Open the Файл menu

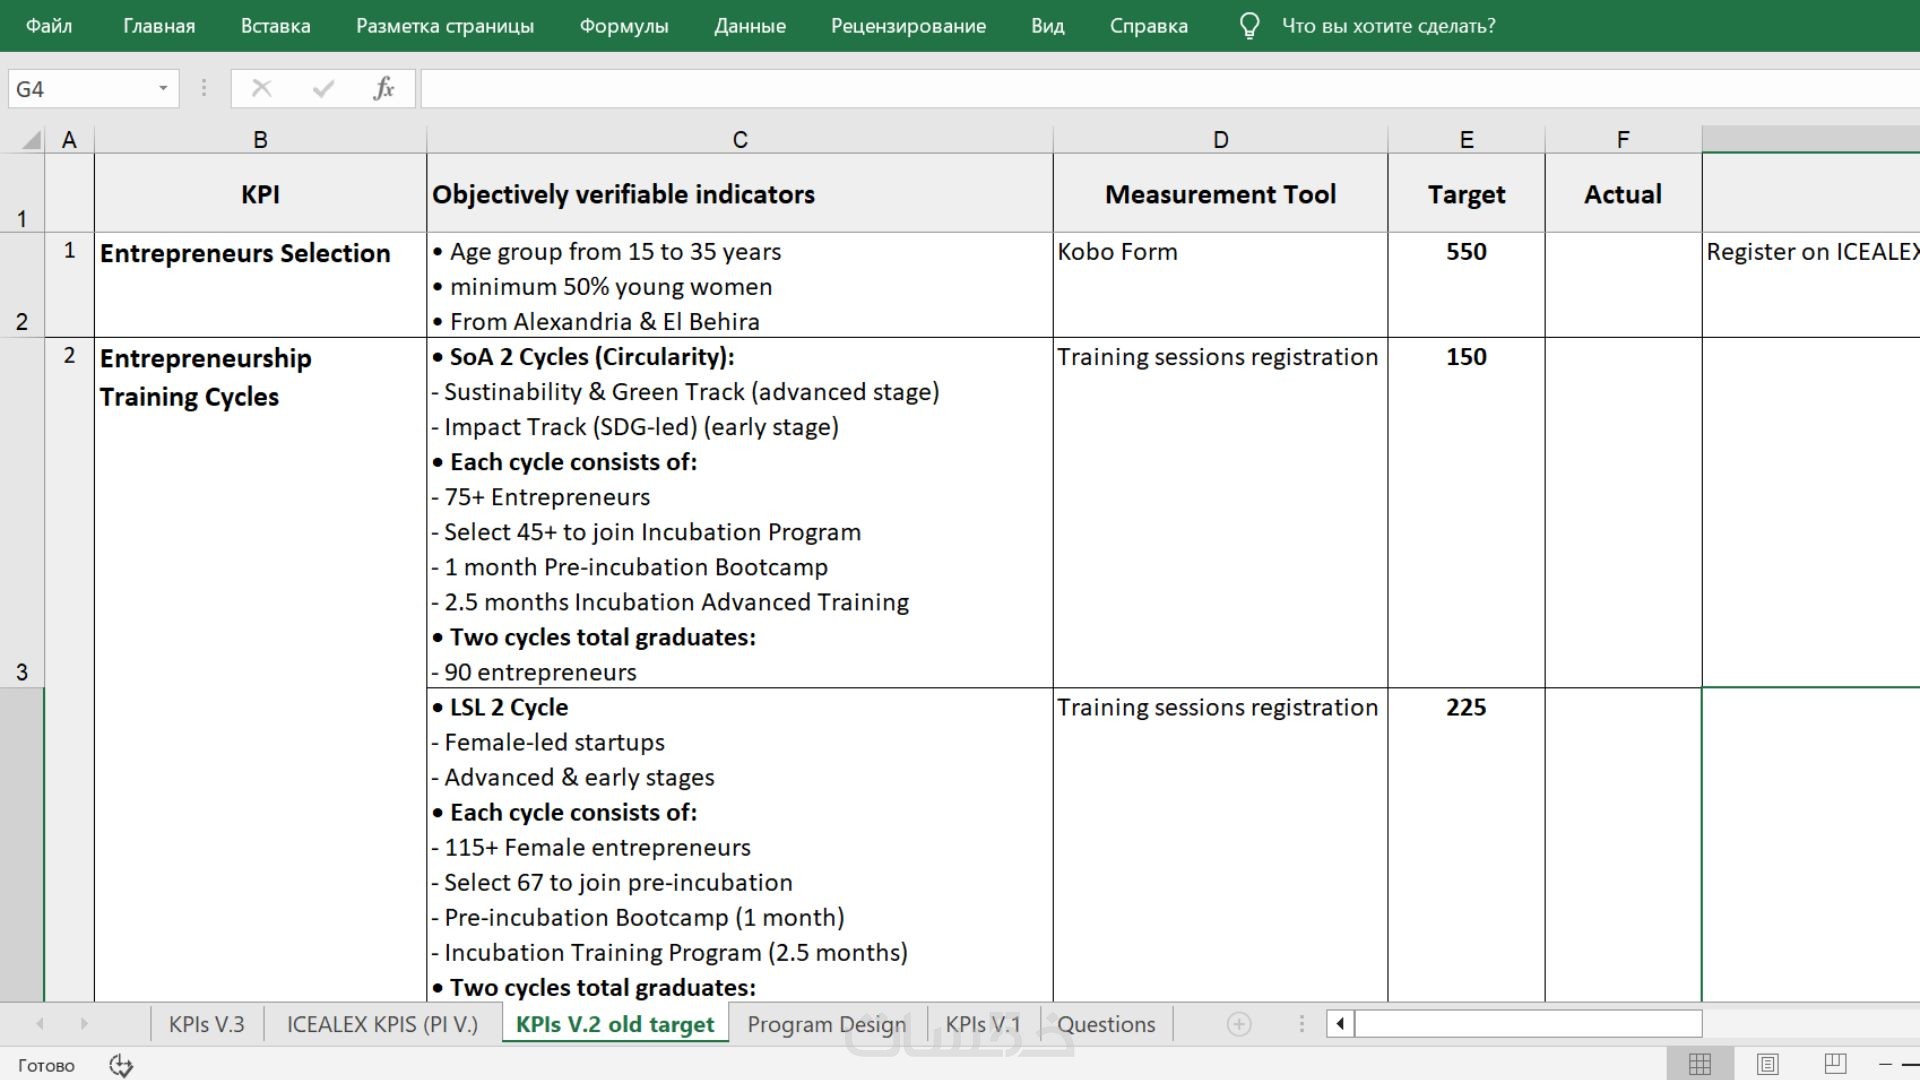coord(48,26)
